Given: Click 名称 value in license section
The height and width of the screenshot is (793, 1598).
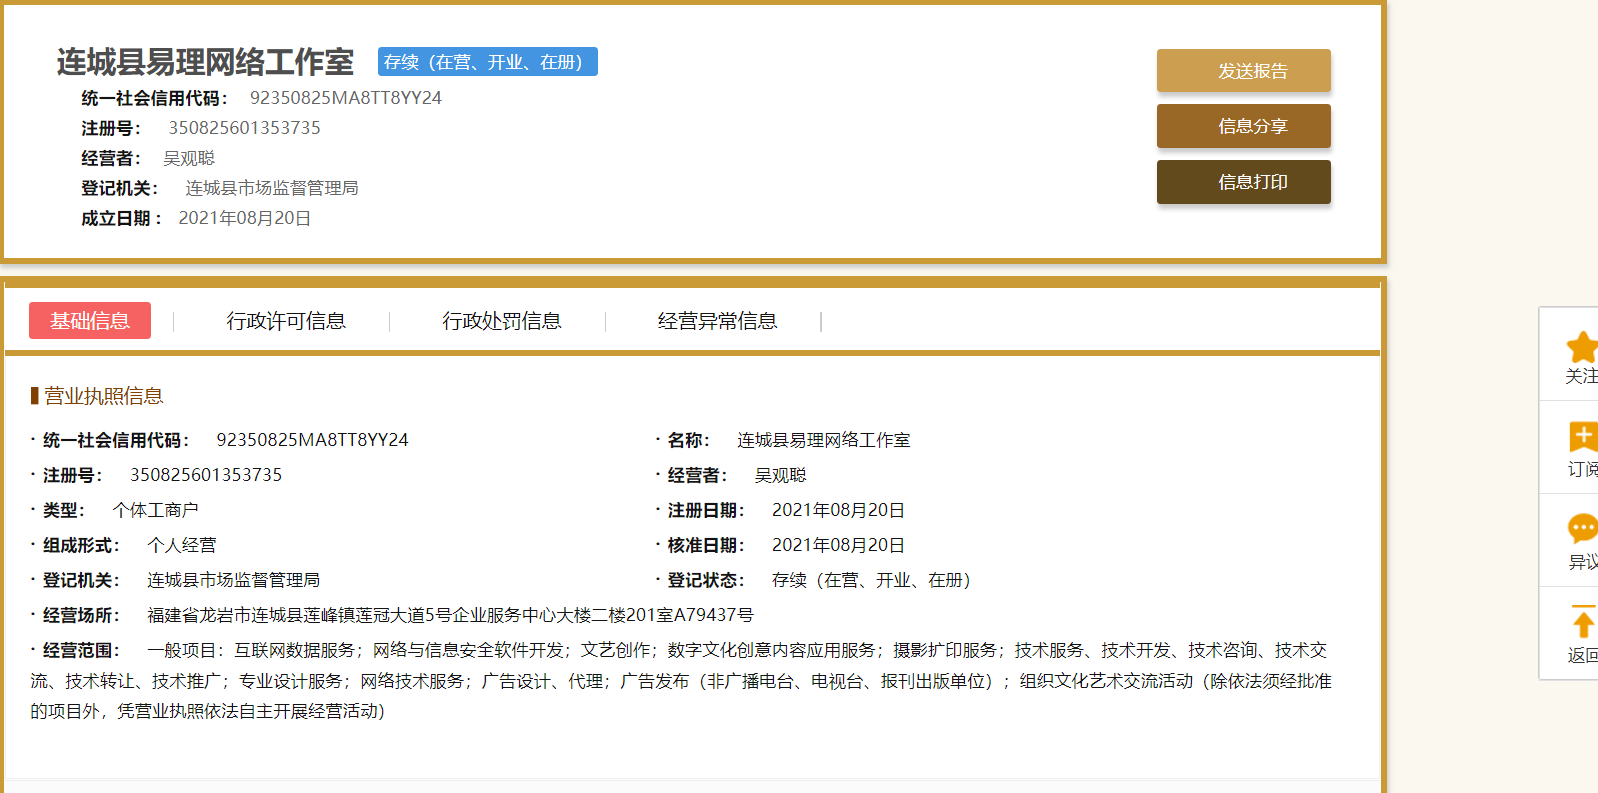Looking at the screenshot, I should click(x=824, y=440).
